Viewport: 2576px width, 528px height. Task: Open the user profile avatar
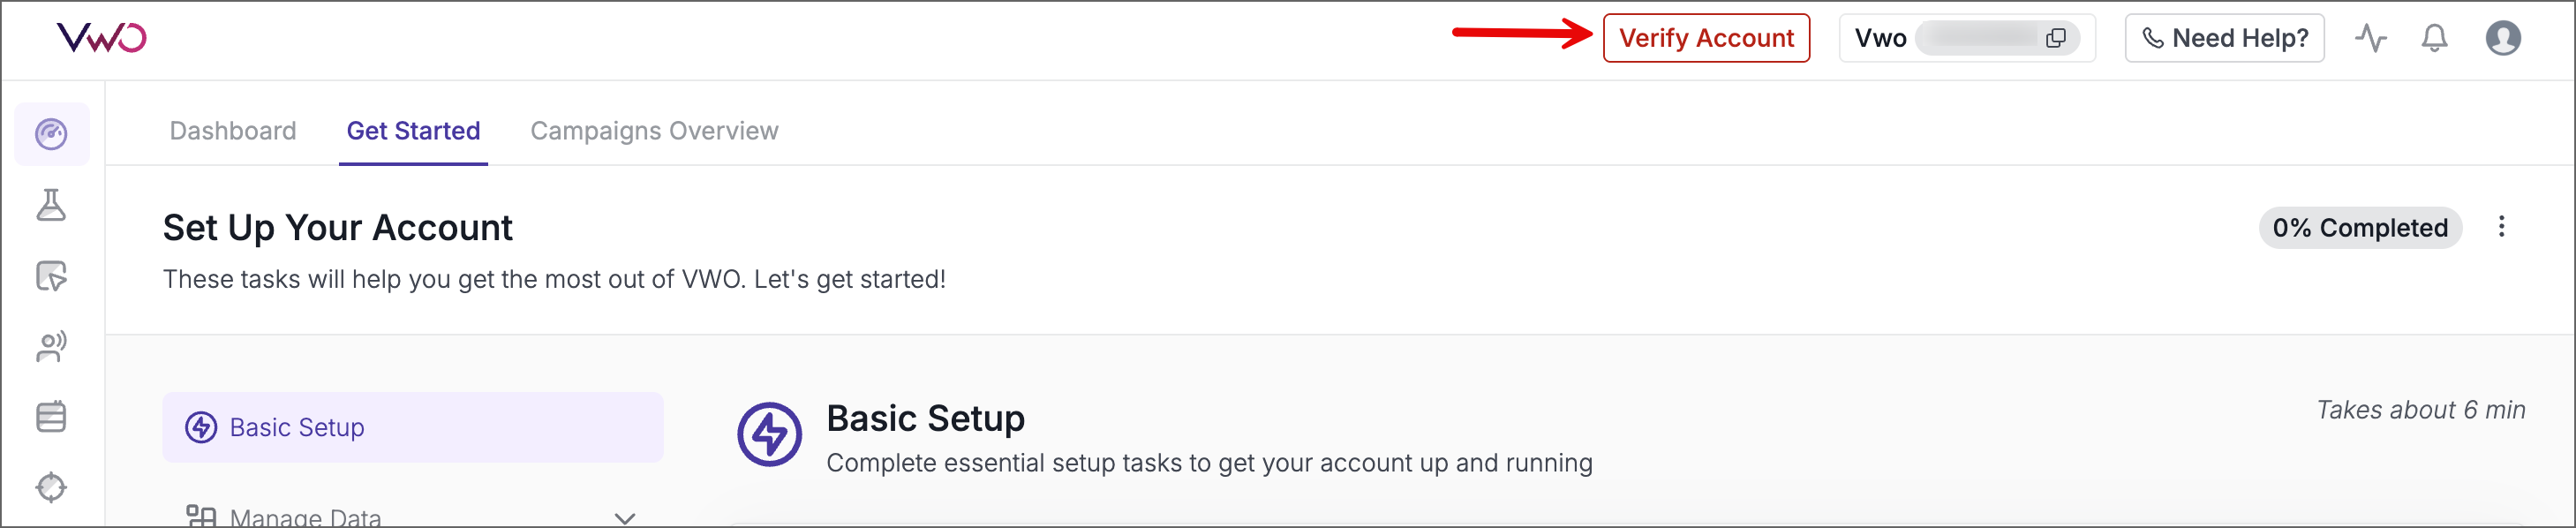[2504, 38]
